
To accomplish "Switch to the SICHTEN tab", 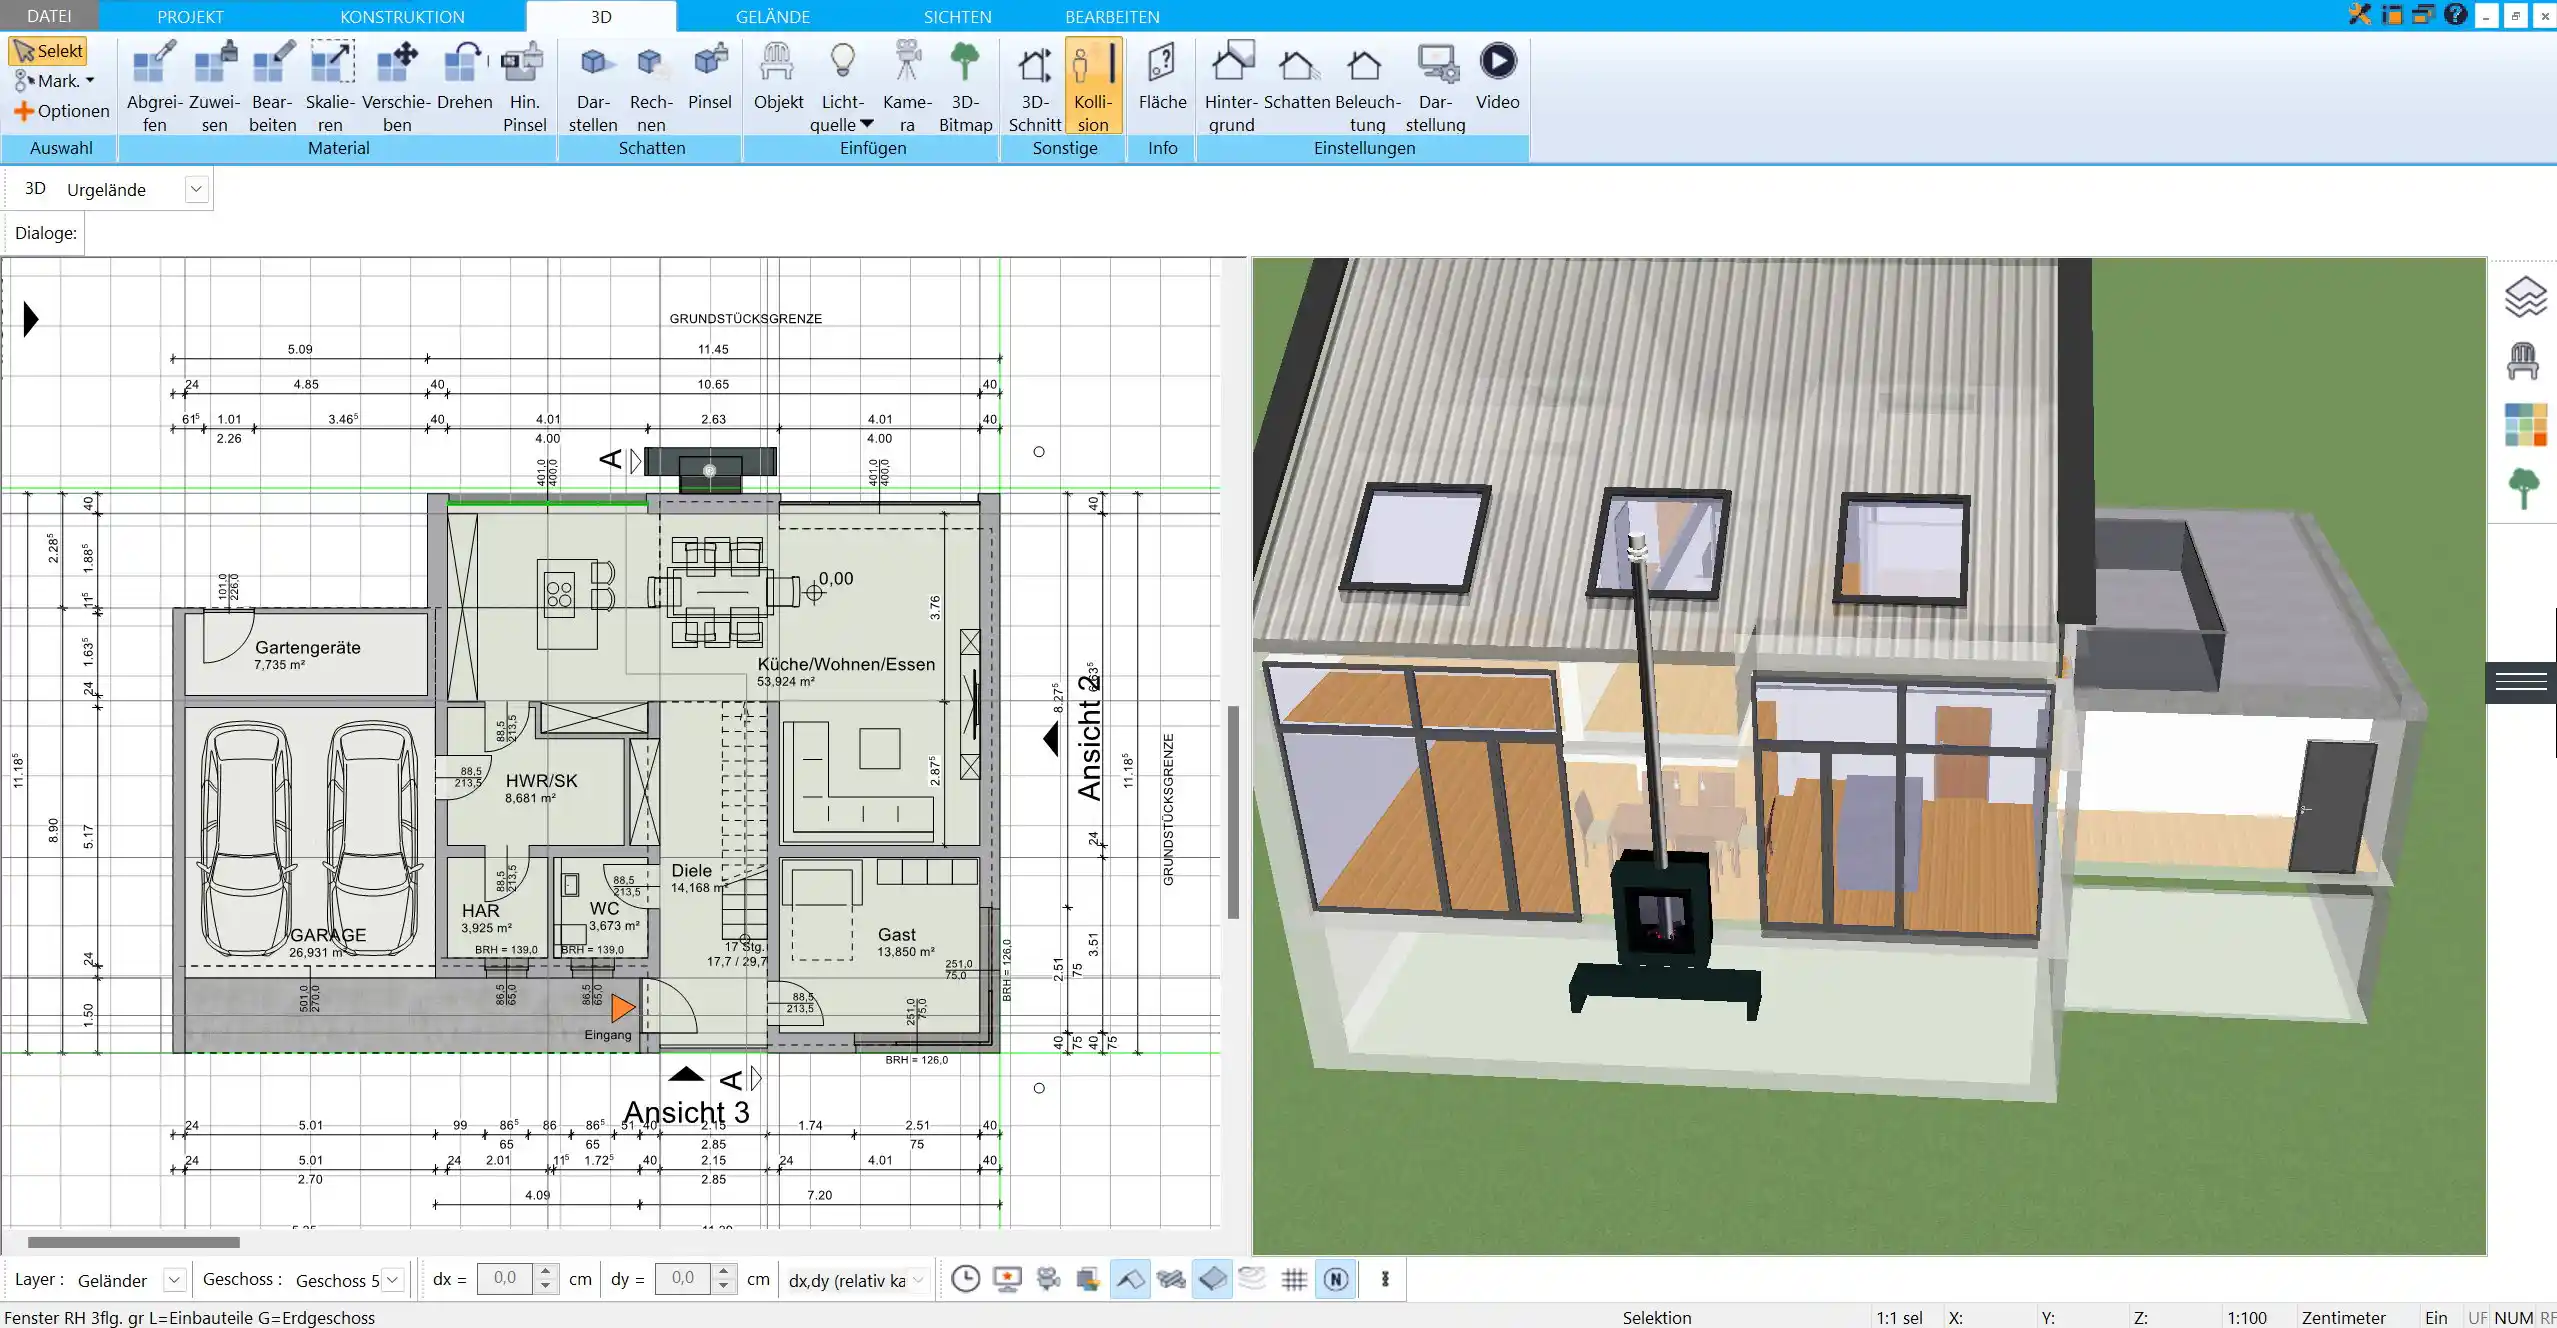I will tap(957, 16).
